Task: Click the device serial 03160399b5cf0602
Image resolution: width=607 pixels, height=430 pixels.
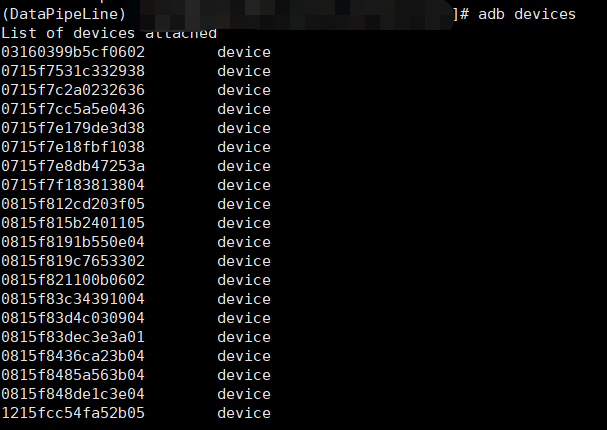Action: (x=73, y=52)
